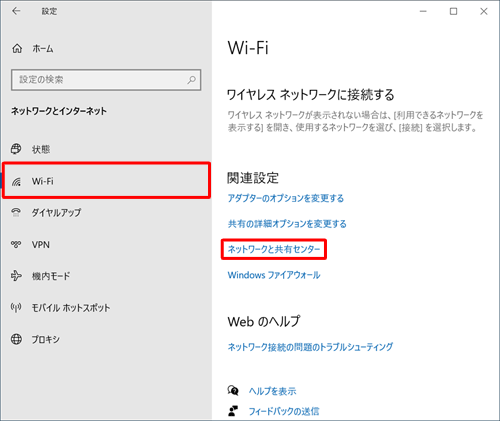The image size is (500, 421).
Task: Click the feedback person icon
Action: click(x=233, y=411)
